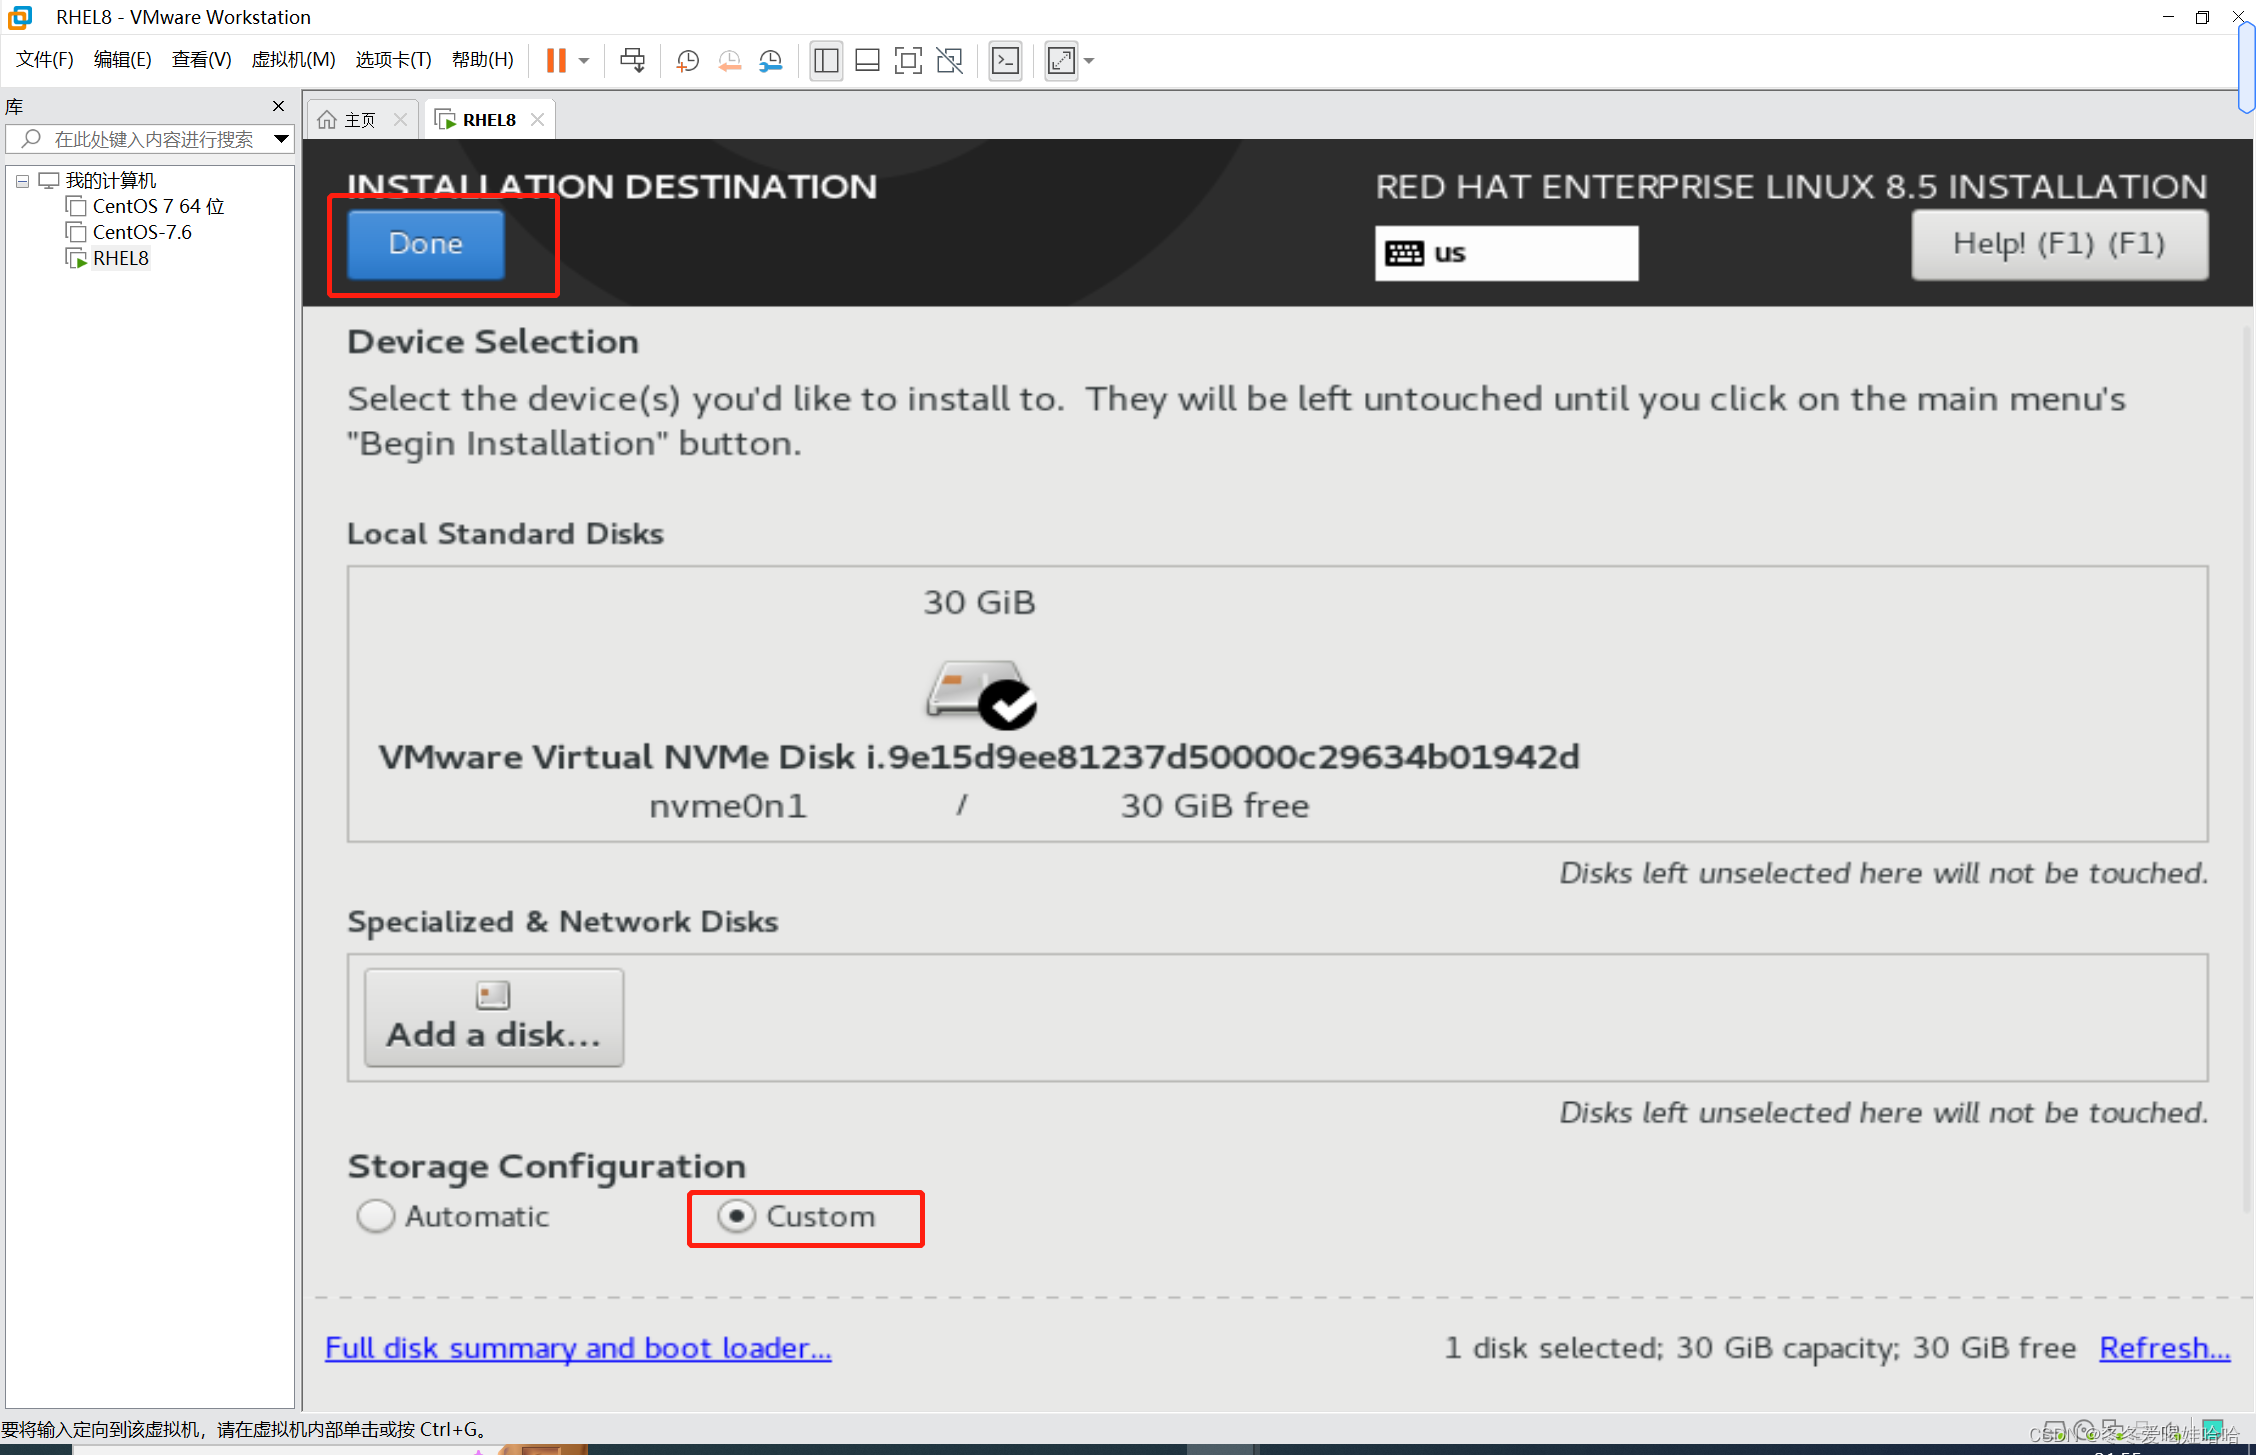Viewport: 2256px width, 1455px height.
Task: Close the library panel
Action: click(278, 106)
